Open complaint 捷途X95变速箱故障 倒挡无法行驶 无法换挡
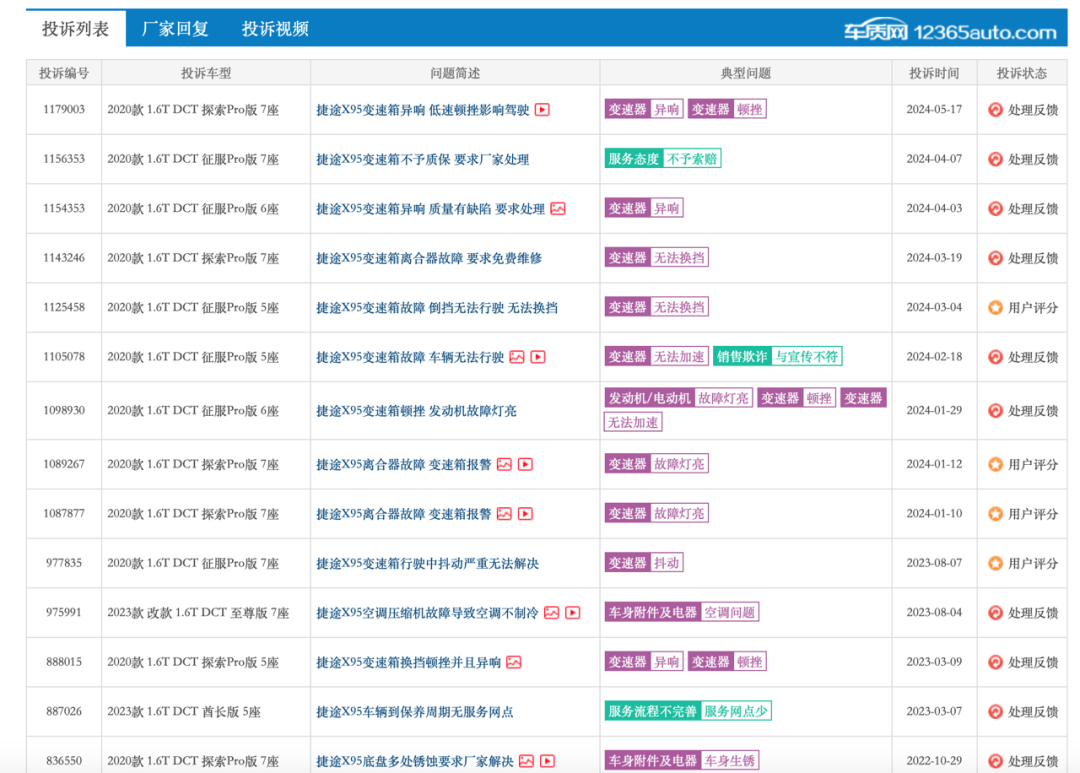 [437, 307]
